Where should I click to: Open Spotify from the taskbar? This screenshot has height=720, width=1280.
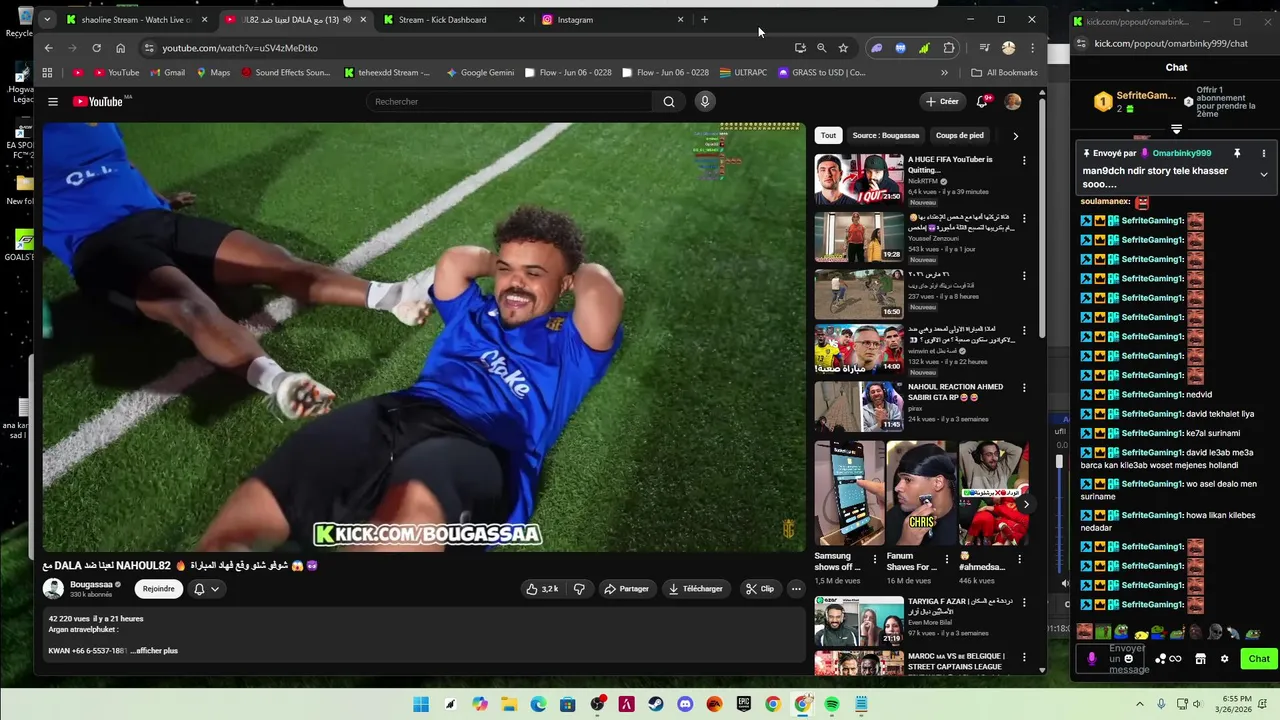(832, 704)
